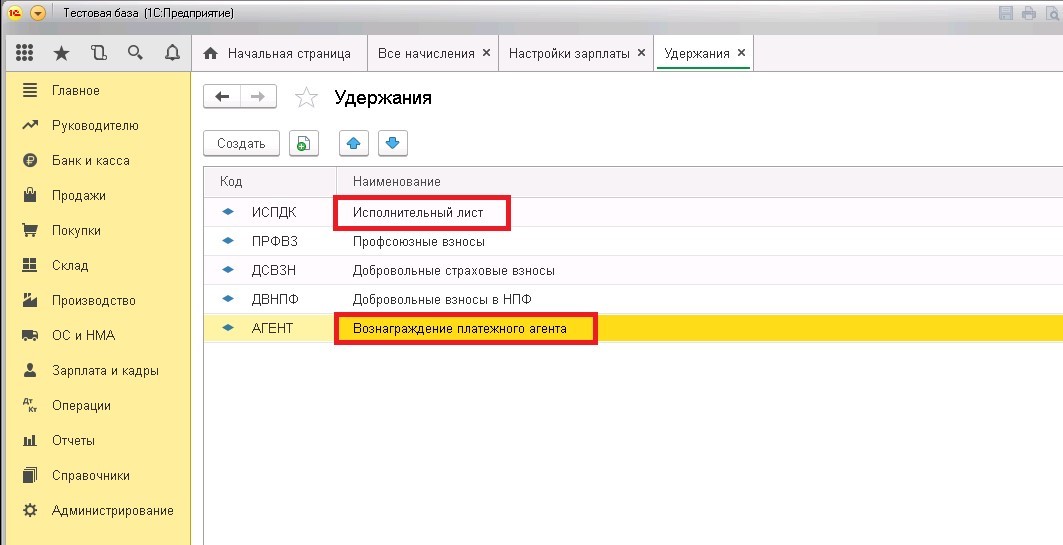Open Справочники section in sidebar
This screenshot has width=1063, height=545.
[96, 475]
